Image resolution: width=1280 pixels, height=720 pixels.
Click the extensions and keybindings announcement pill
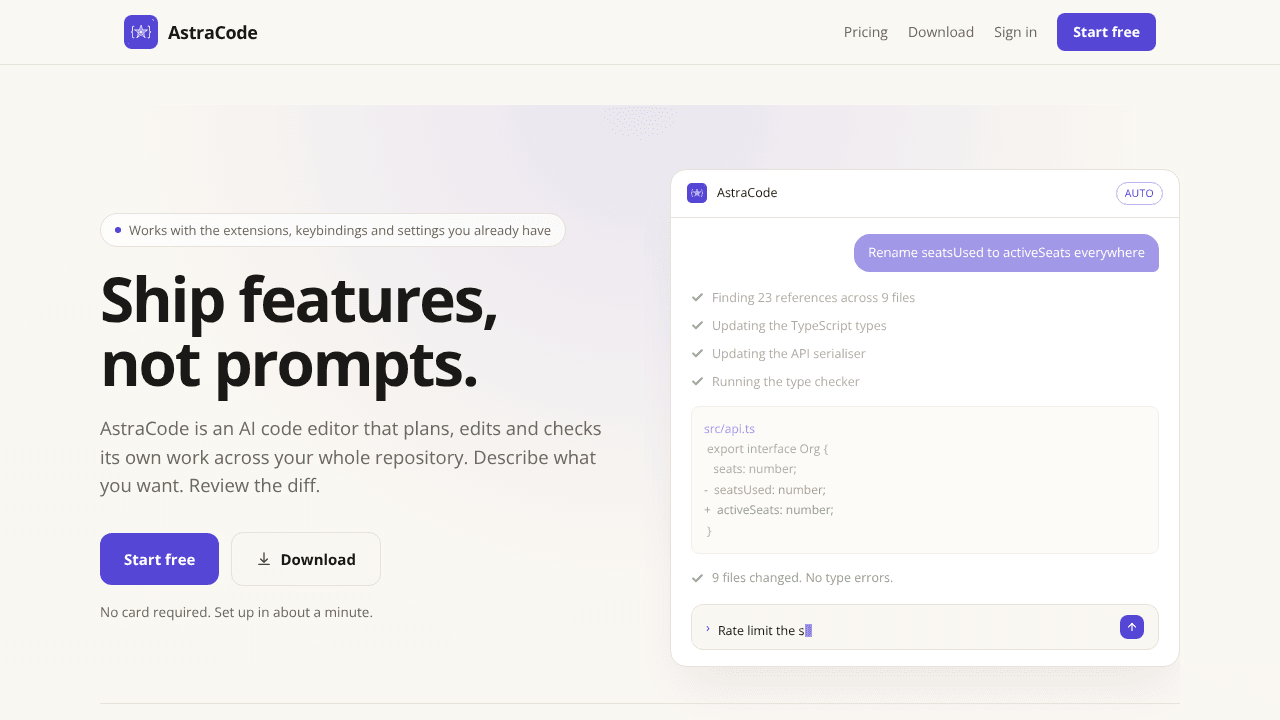click(333, 230)
